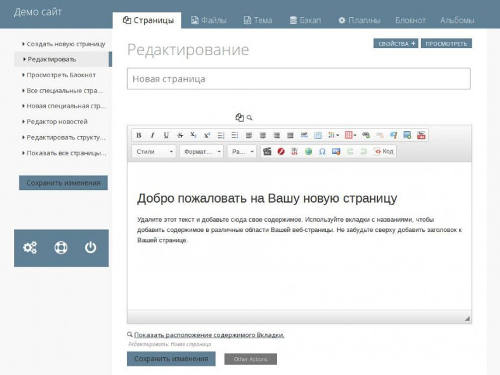Viewport: 500px width, 375px height.
Task: Click bottom Сохранить изменения button
Action: [x=171, y=359]
